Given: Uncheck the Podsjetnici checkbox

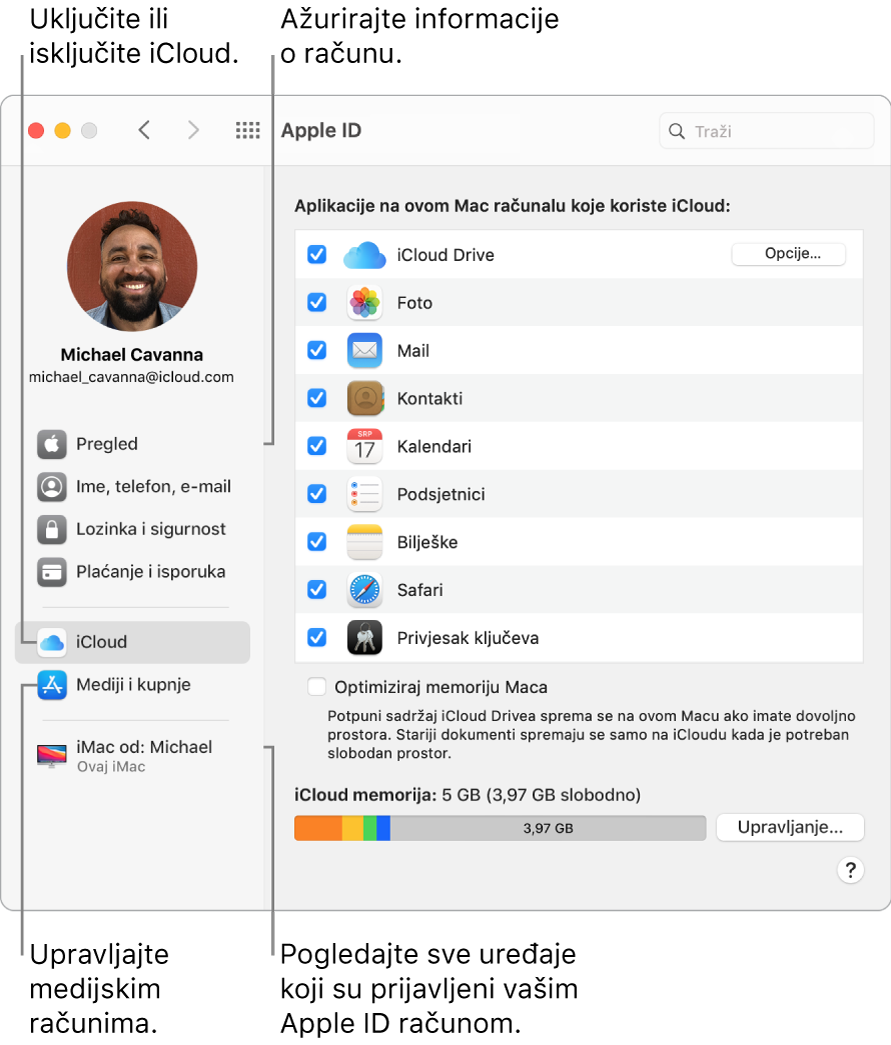Looking at the screenshot, I should tap(316, 494).
